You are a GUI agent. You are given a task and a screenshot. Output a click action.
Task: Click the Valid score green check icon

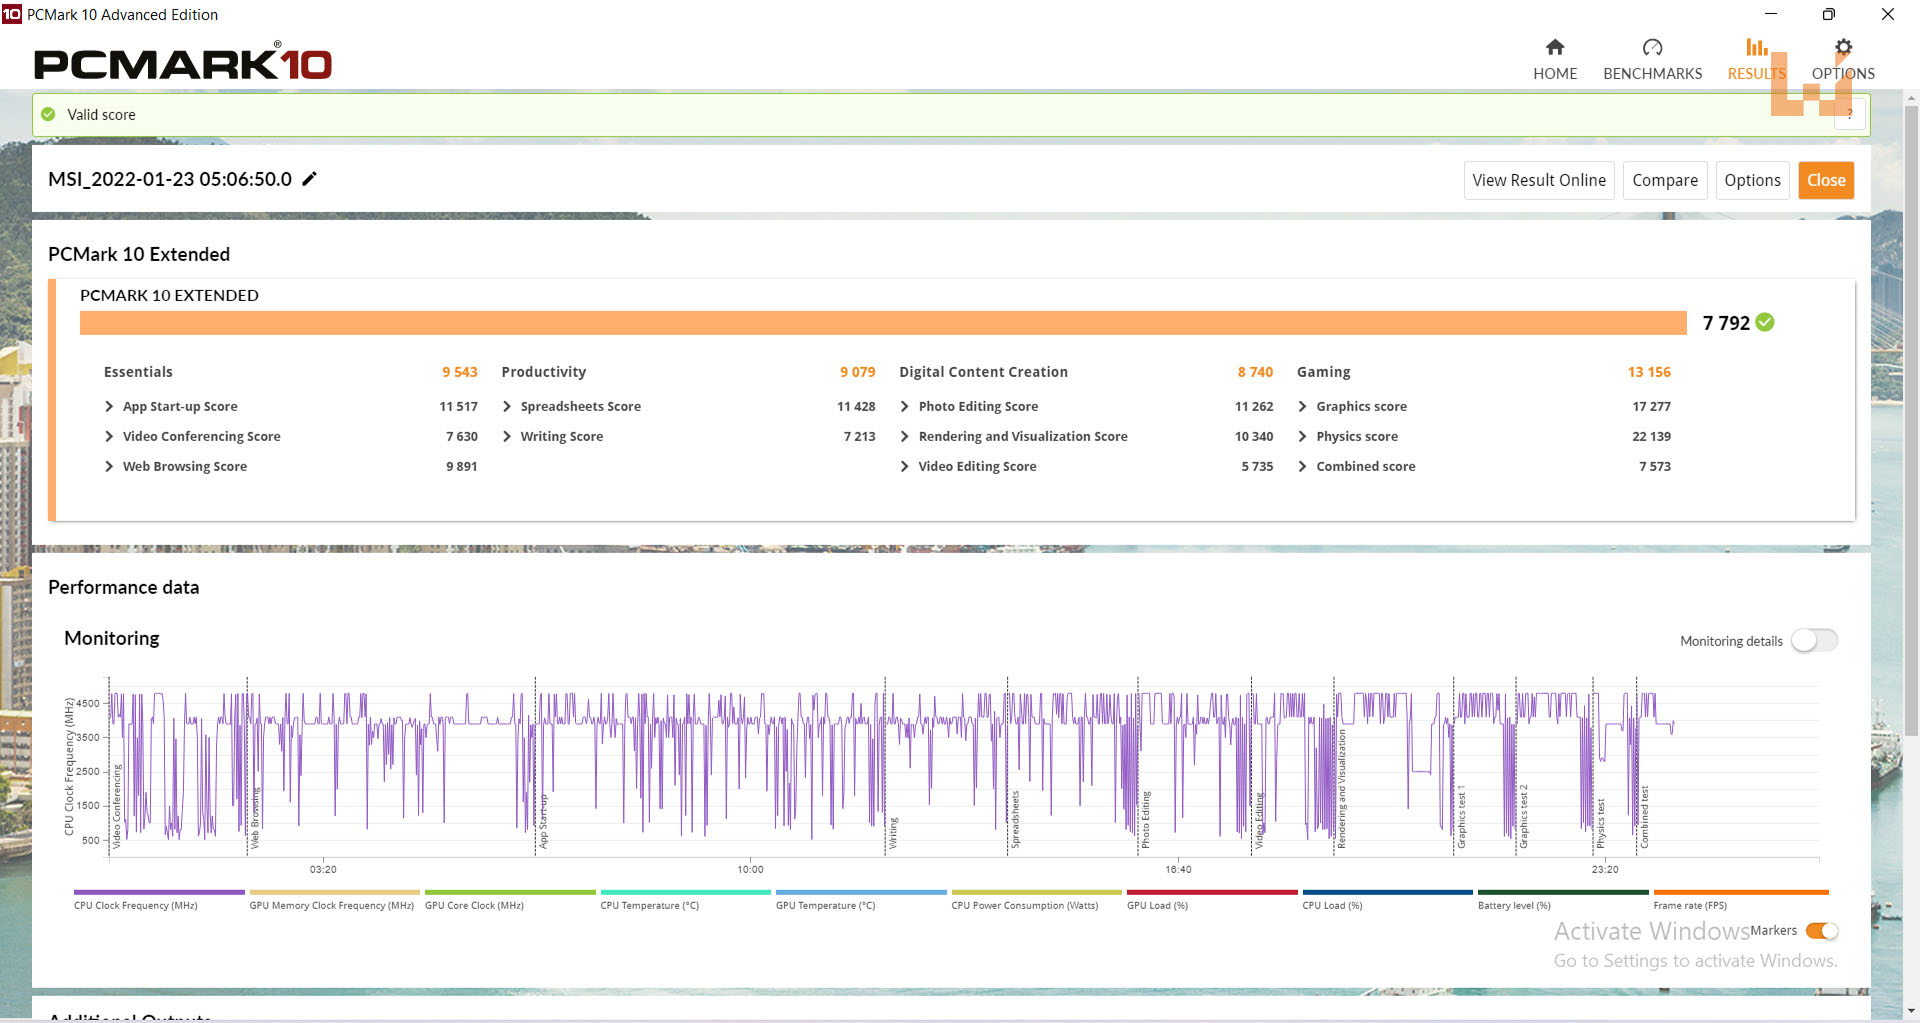point(48,114)
